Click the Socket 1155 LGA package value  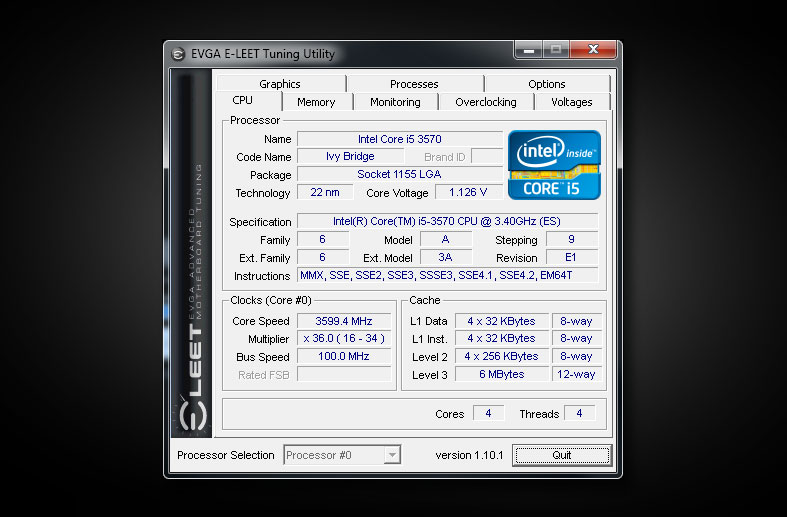pyautogui.click(x=400, y=174)
